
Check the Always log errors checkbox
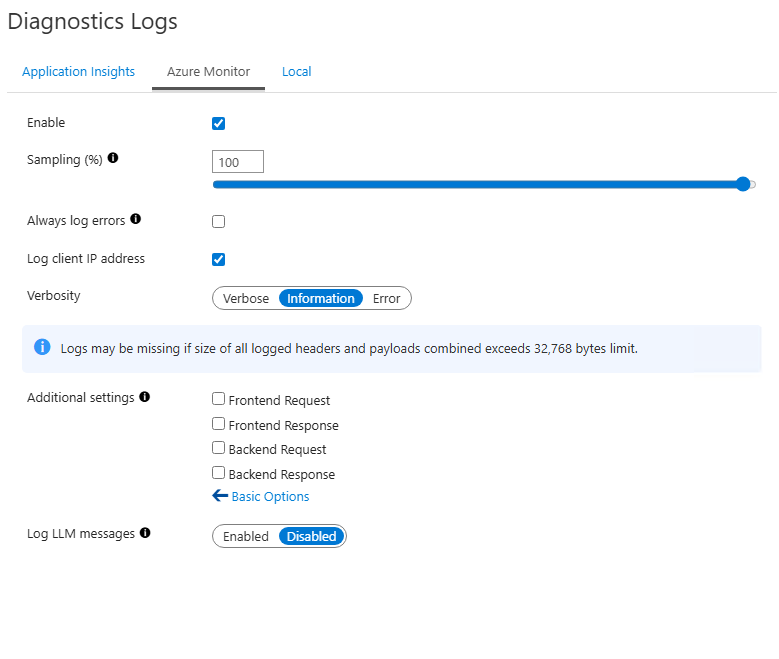click(219, 221)
